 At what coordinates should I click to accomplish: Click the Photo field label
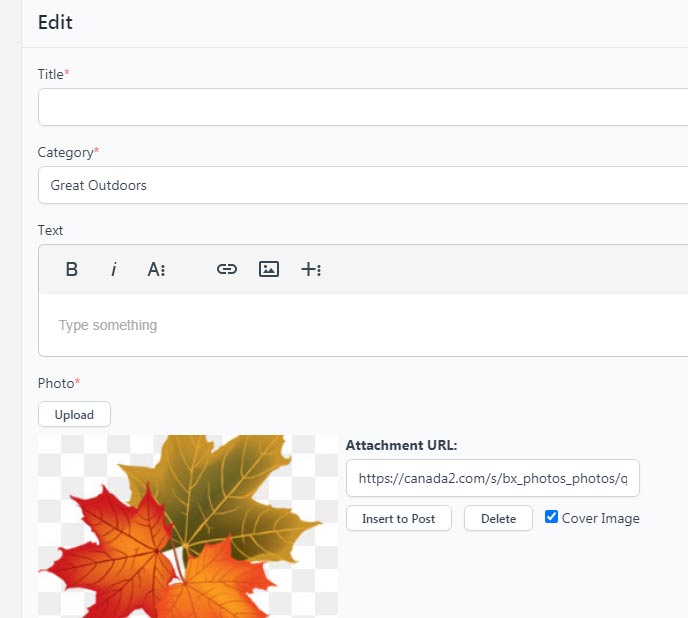[x=56, y=383]
